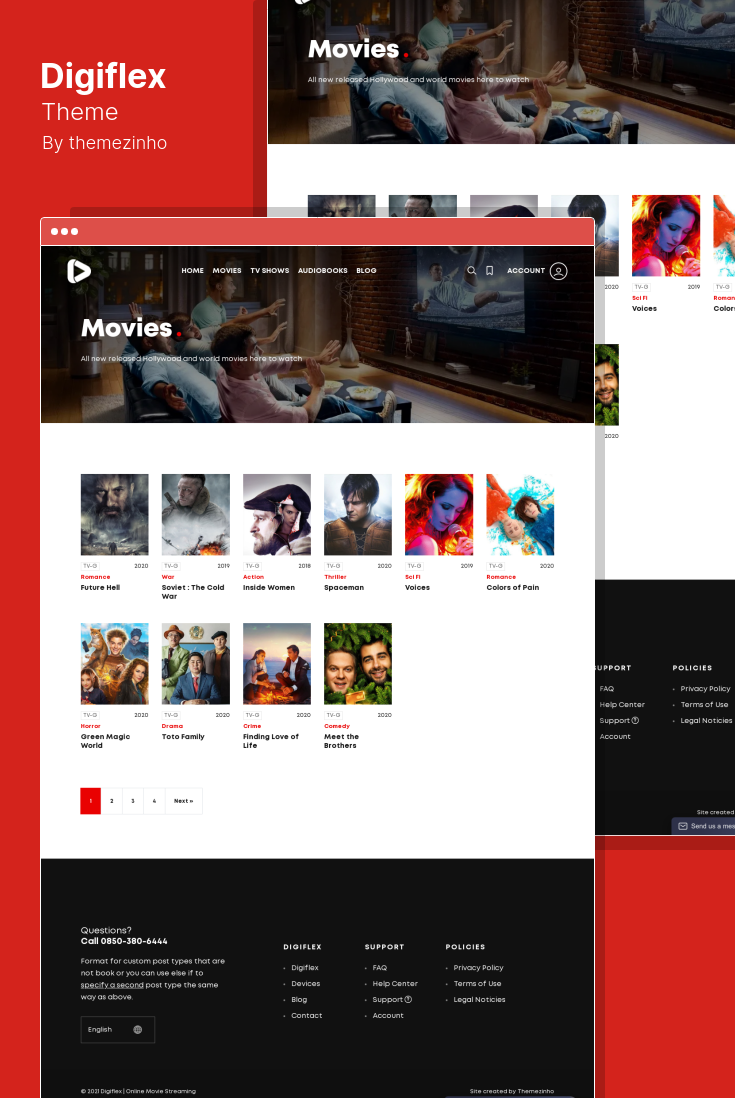Click the War genre tag
Image resolution: width=735 pixels, height=1098 pixels.
click(x=168, y=577)
